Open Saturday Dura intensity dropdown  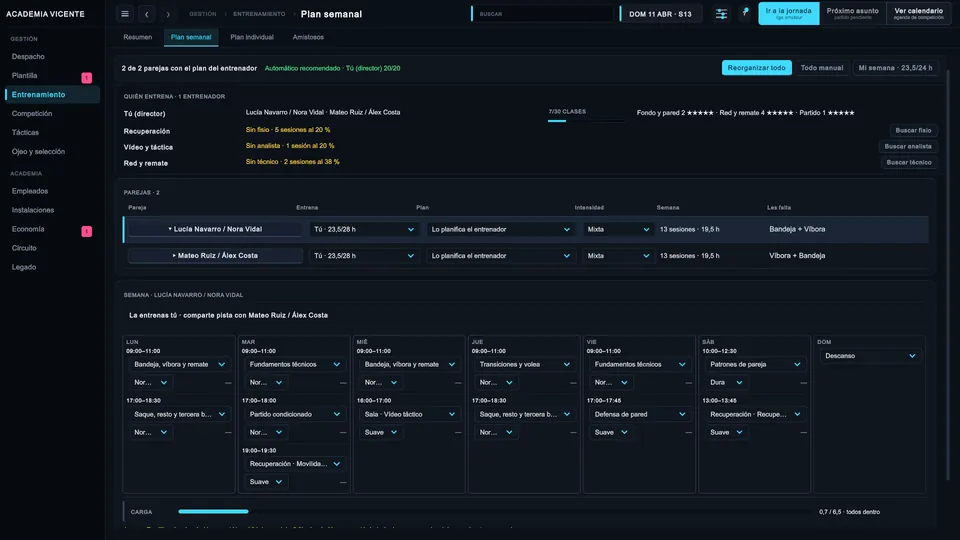[726, 382]
